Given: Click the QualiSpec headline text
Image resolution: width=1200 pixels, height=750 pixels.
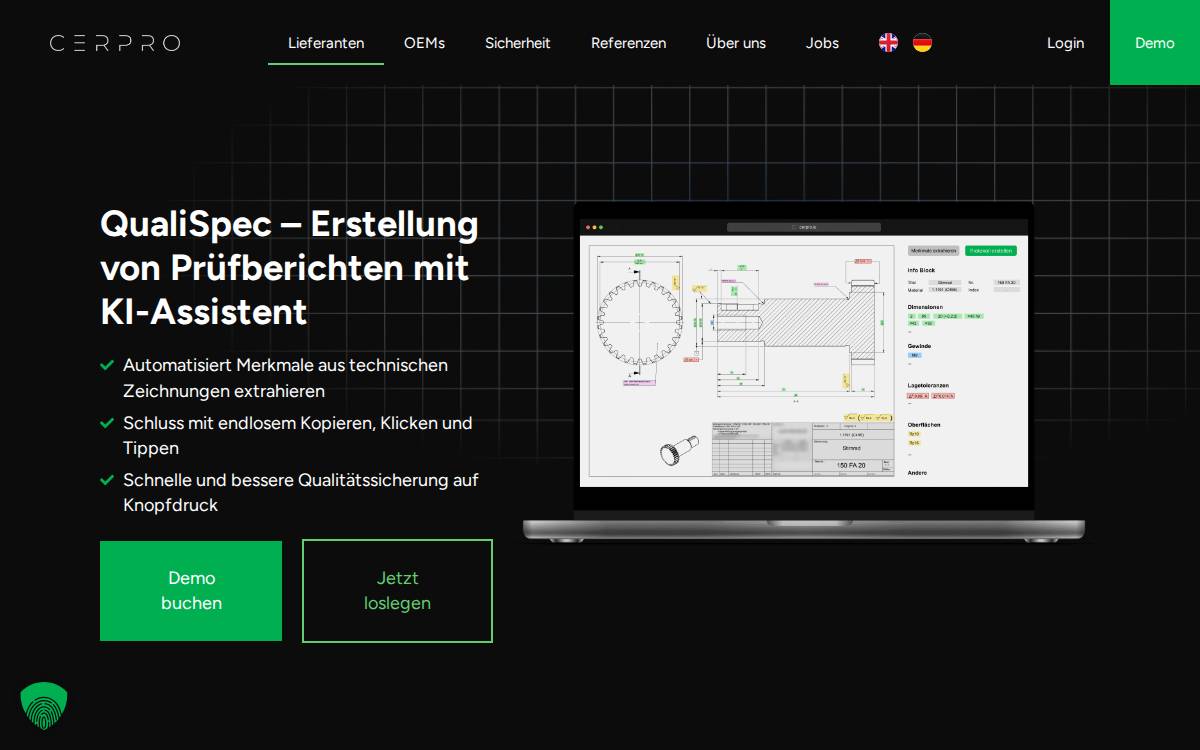Looking at the screenshot, I should click(289, 267).
